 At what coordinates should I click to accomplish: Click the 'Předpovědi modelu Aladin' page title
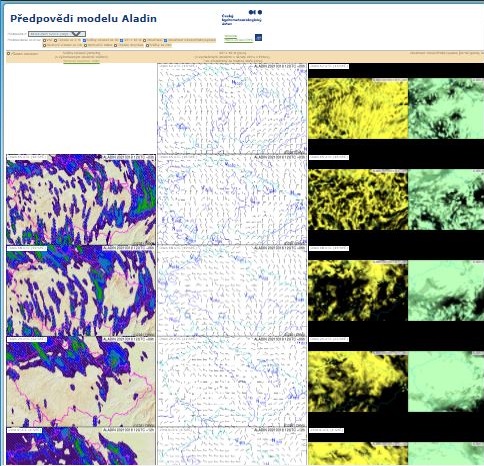(x=83, y=18)
